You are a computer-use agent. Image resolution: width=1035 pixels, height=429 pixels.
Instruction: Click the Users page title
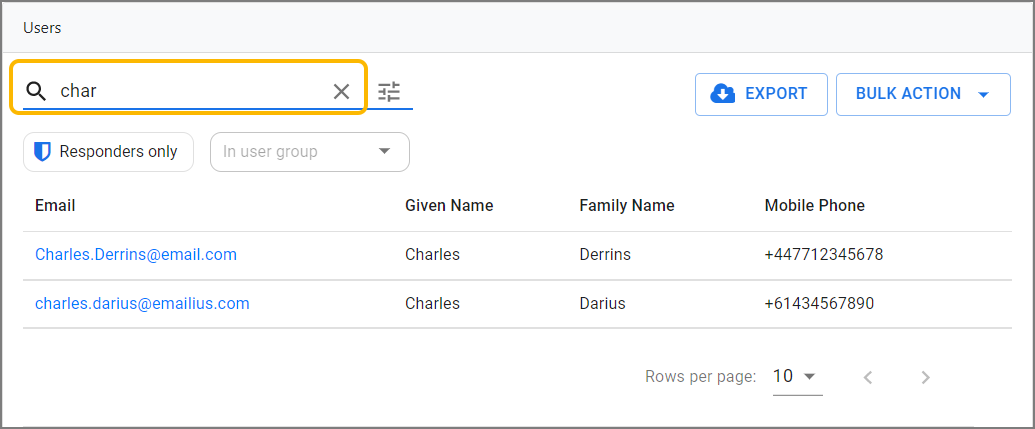[x=42, y=28]
